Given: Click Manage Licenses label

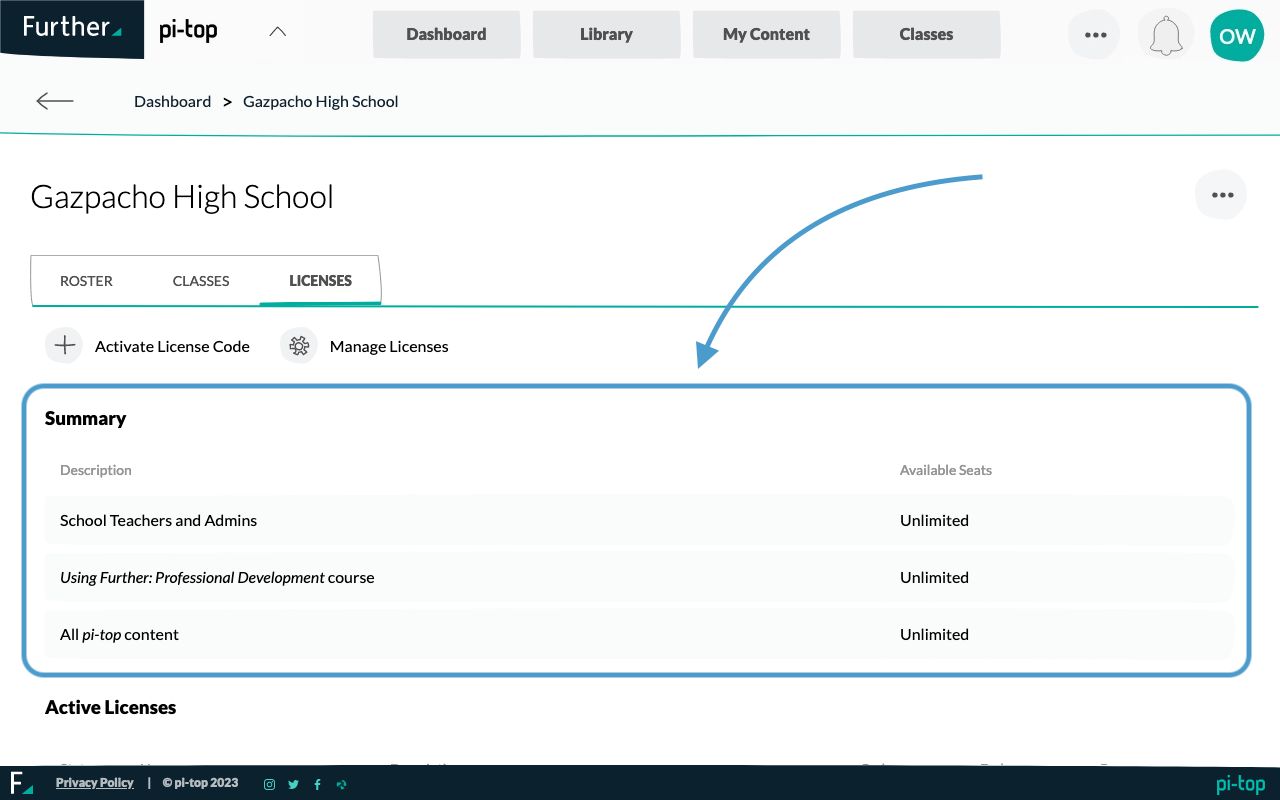Looking at the screenshot, I should pyautogui.click(x=389, y=346).
